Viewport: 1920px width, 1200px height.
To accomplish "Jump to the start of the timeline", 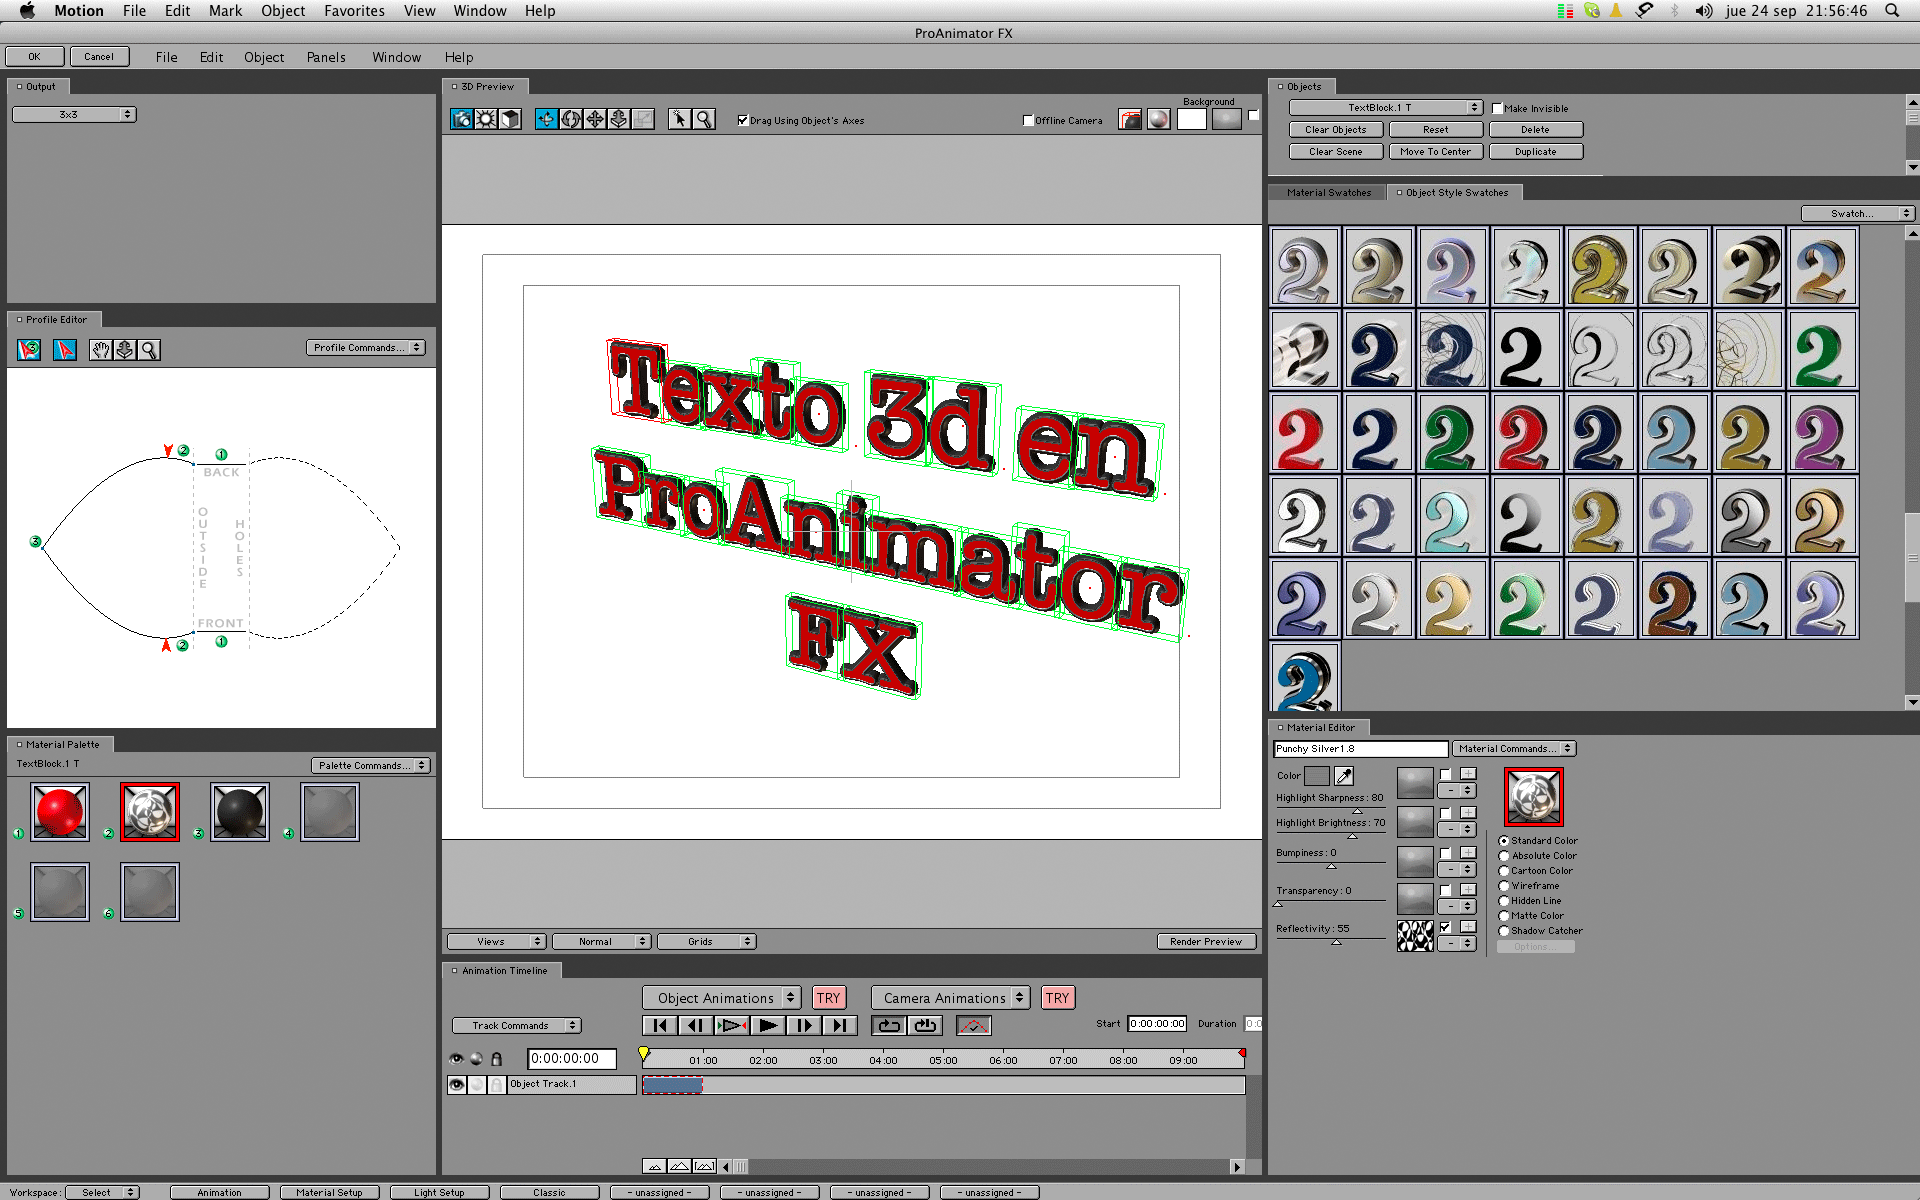I will tap(659, 1025).
